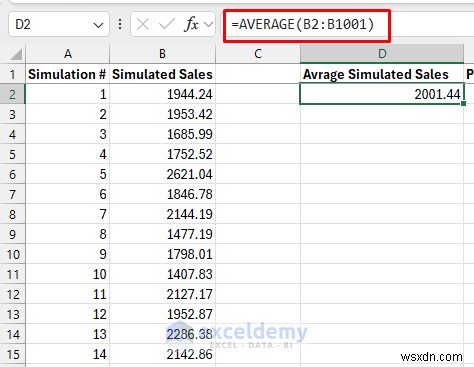Select the cell containing 1752.52
The width and height of the screenshot is (474, 367).
click(x=162, y=154)
